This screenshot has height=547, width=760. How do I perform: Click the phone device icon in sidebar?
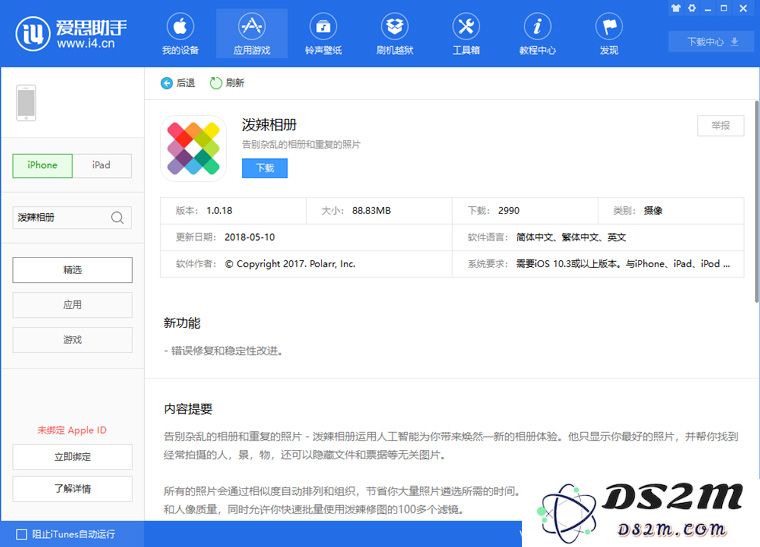tap(26, 103)
